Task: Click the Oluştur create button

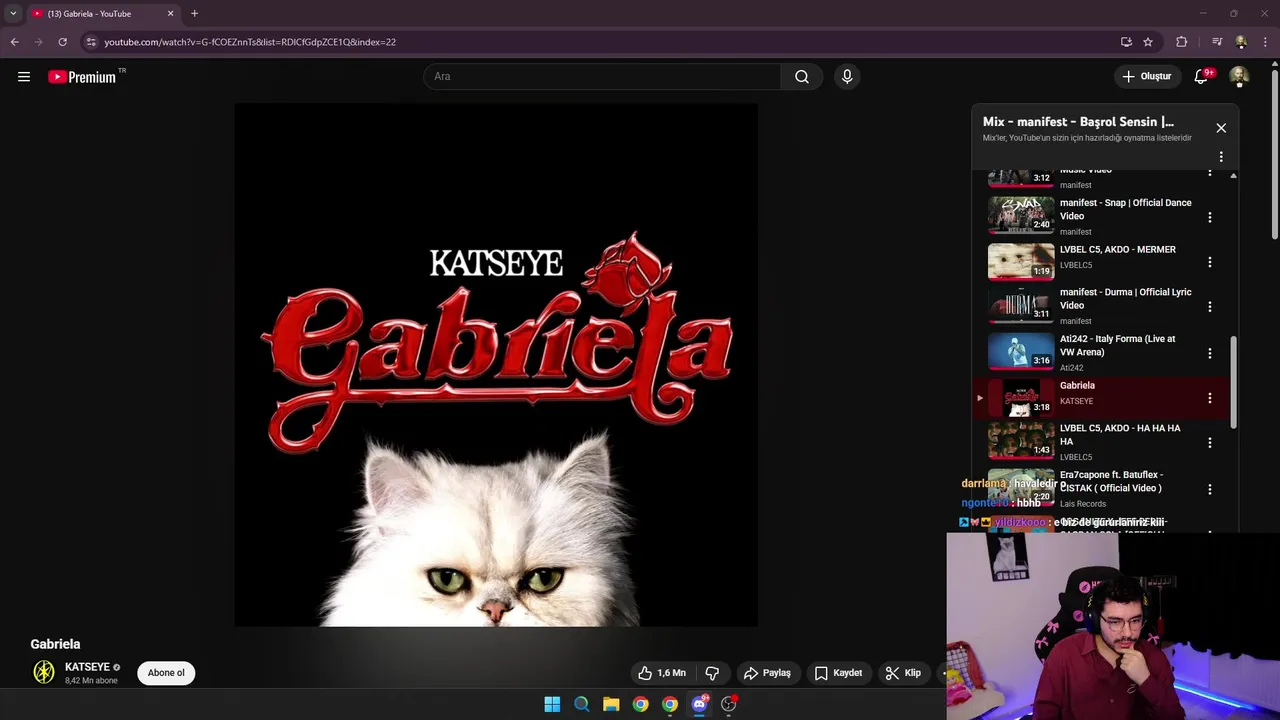Action: point(1146,77)
